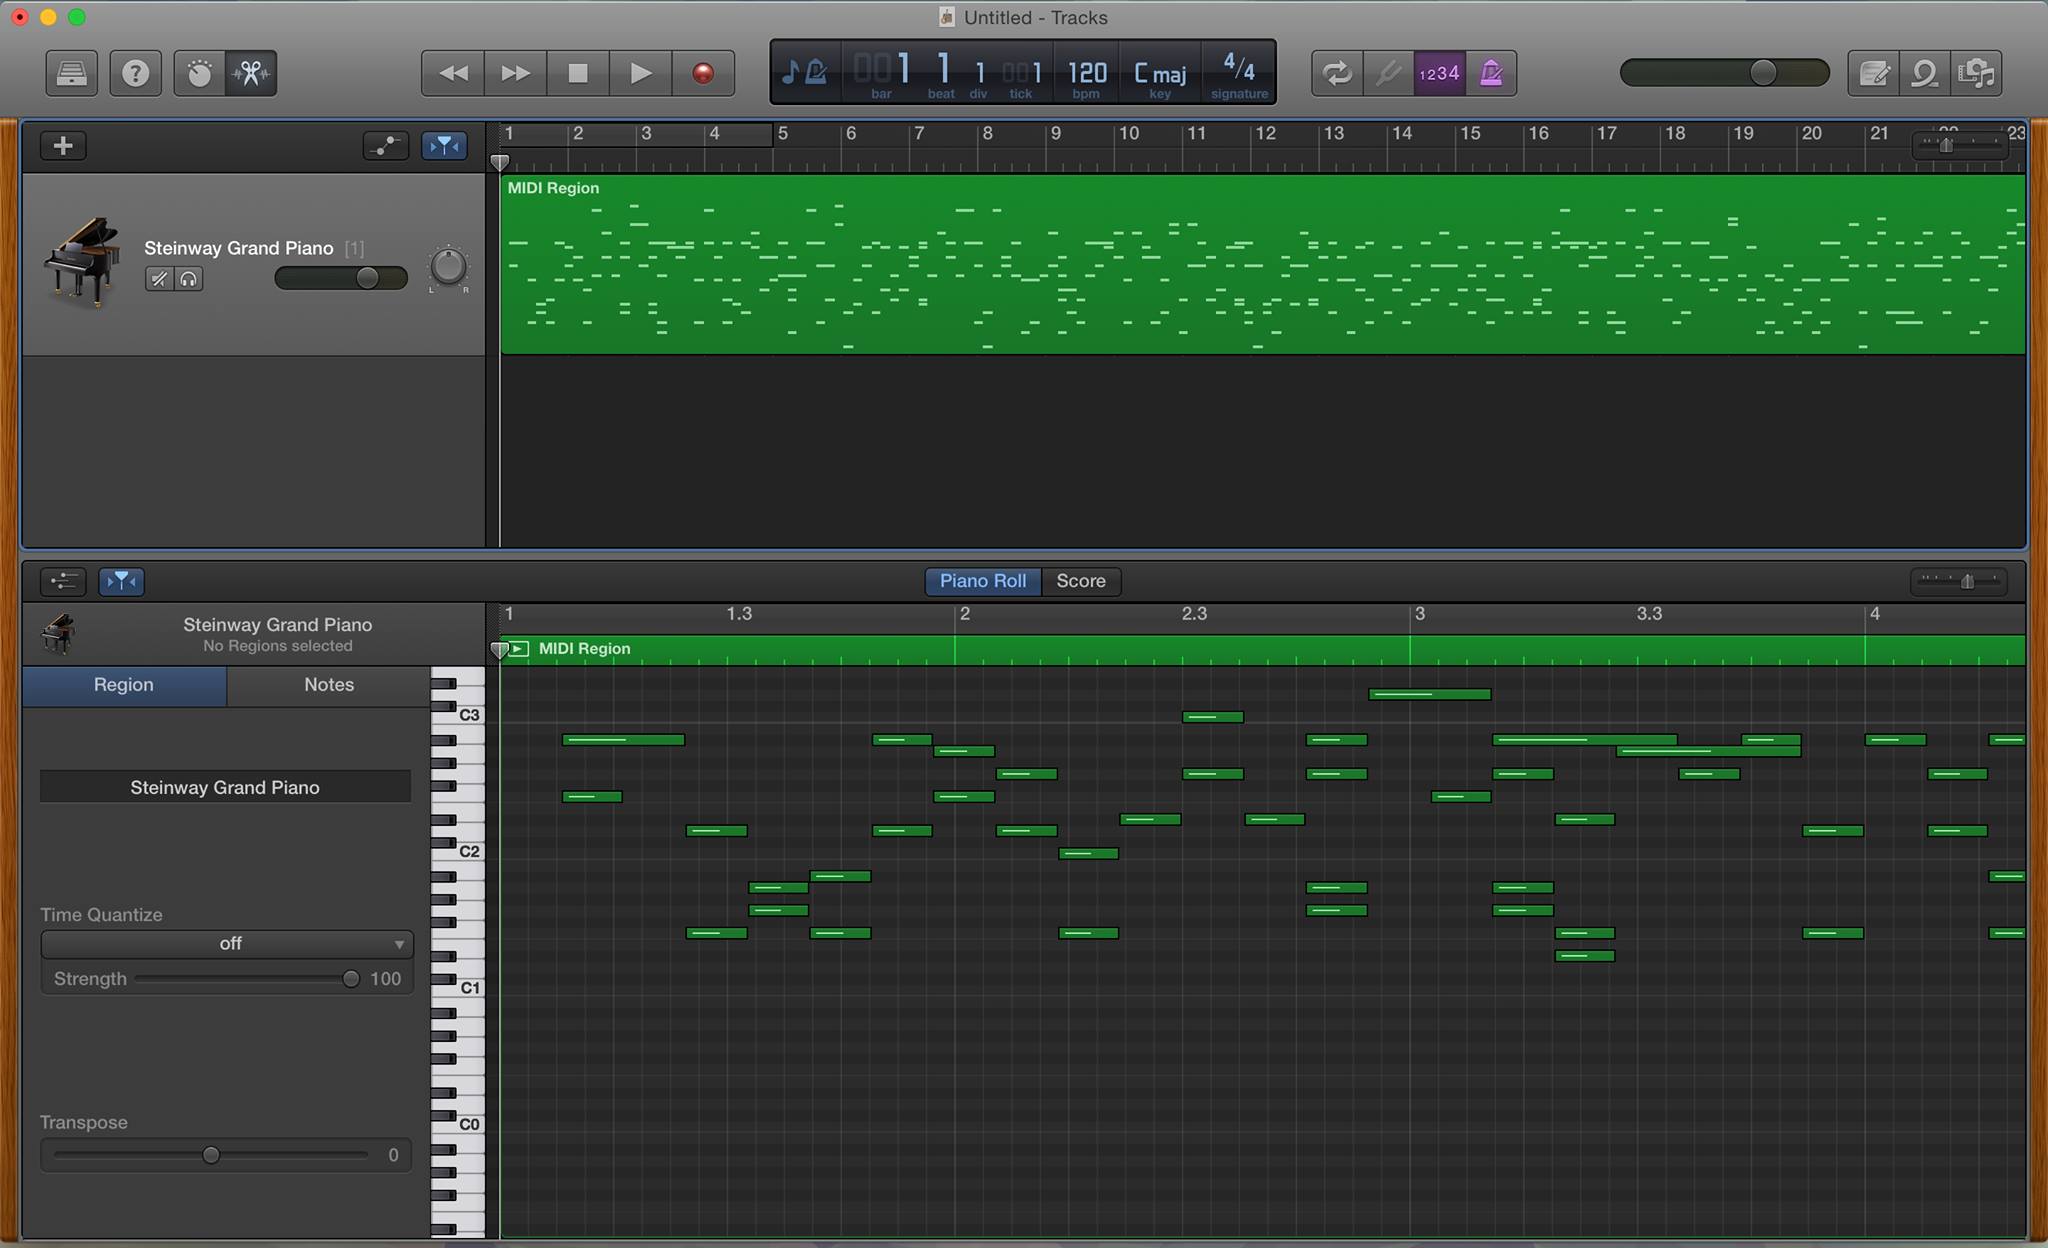2048x1248 pixels.
Task: Switch to the Score tab
Action: tap(1080, 581)
